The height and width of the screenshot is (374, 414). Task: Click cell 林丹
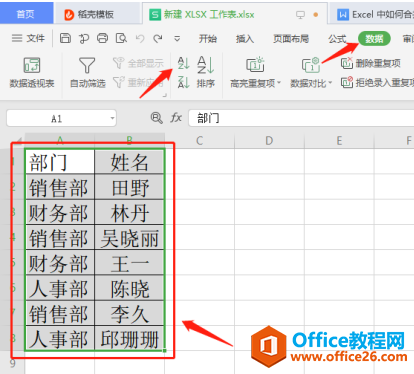point(129,212)
